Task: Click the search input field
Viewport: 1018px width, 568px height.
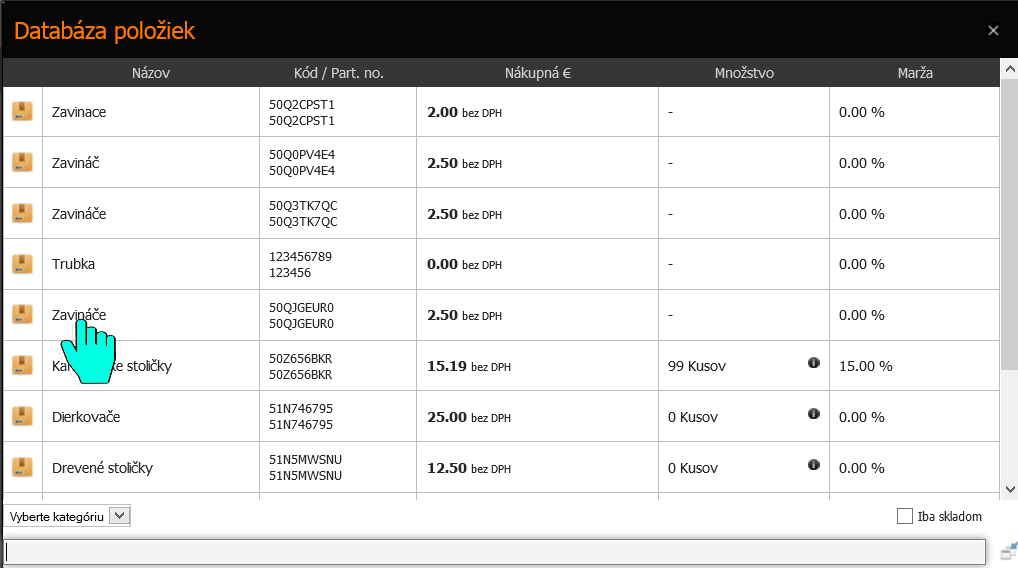Action: coord(495,552)
